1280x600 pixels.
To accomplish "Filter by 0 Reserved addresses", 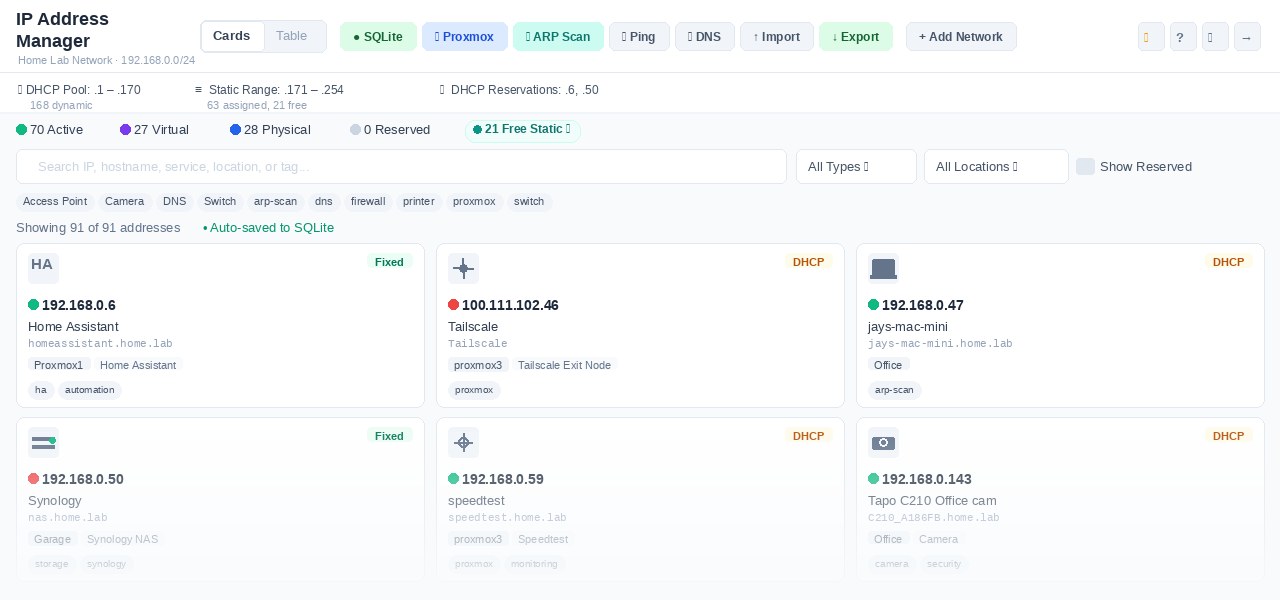I will click(x=390, y=130).
